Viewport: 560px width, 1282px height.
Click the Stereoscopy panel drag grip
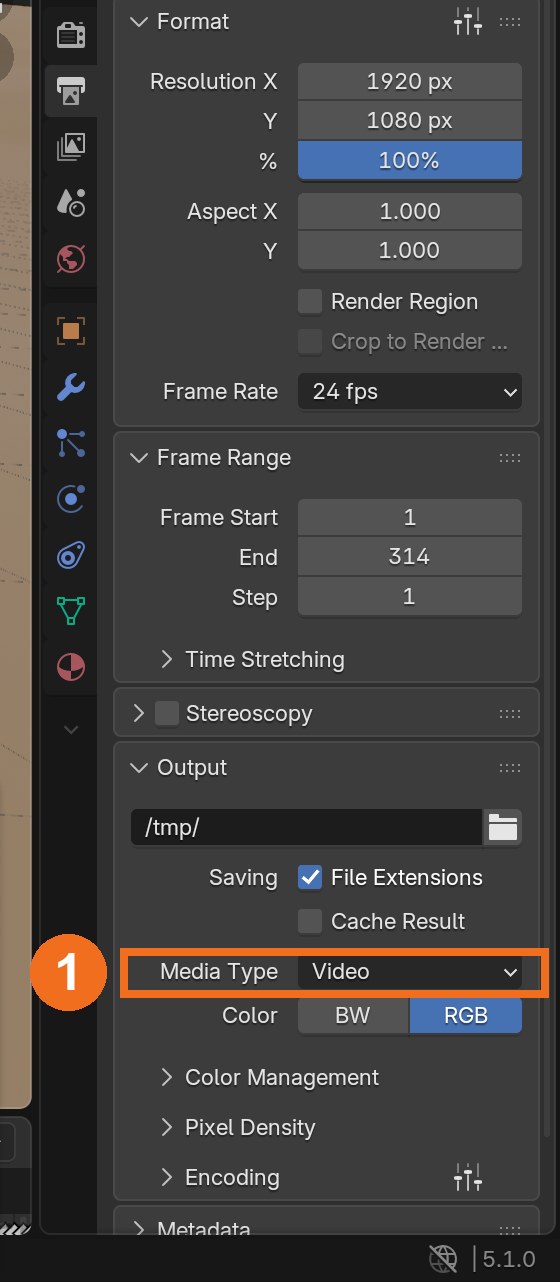coord(510,713)
